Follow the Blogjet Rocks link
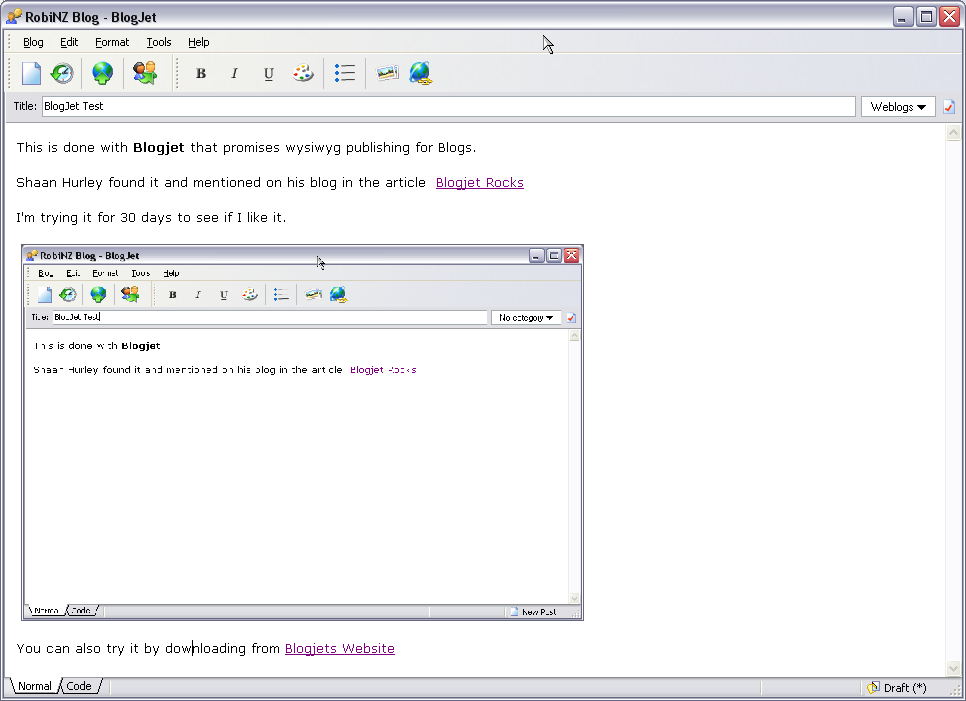966x701 pixels. (479, 182)
